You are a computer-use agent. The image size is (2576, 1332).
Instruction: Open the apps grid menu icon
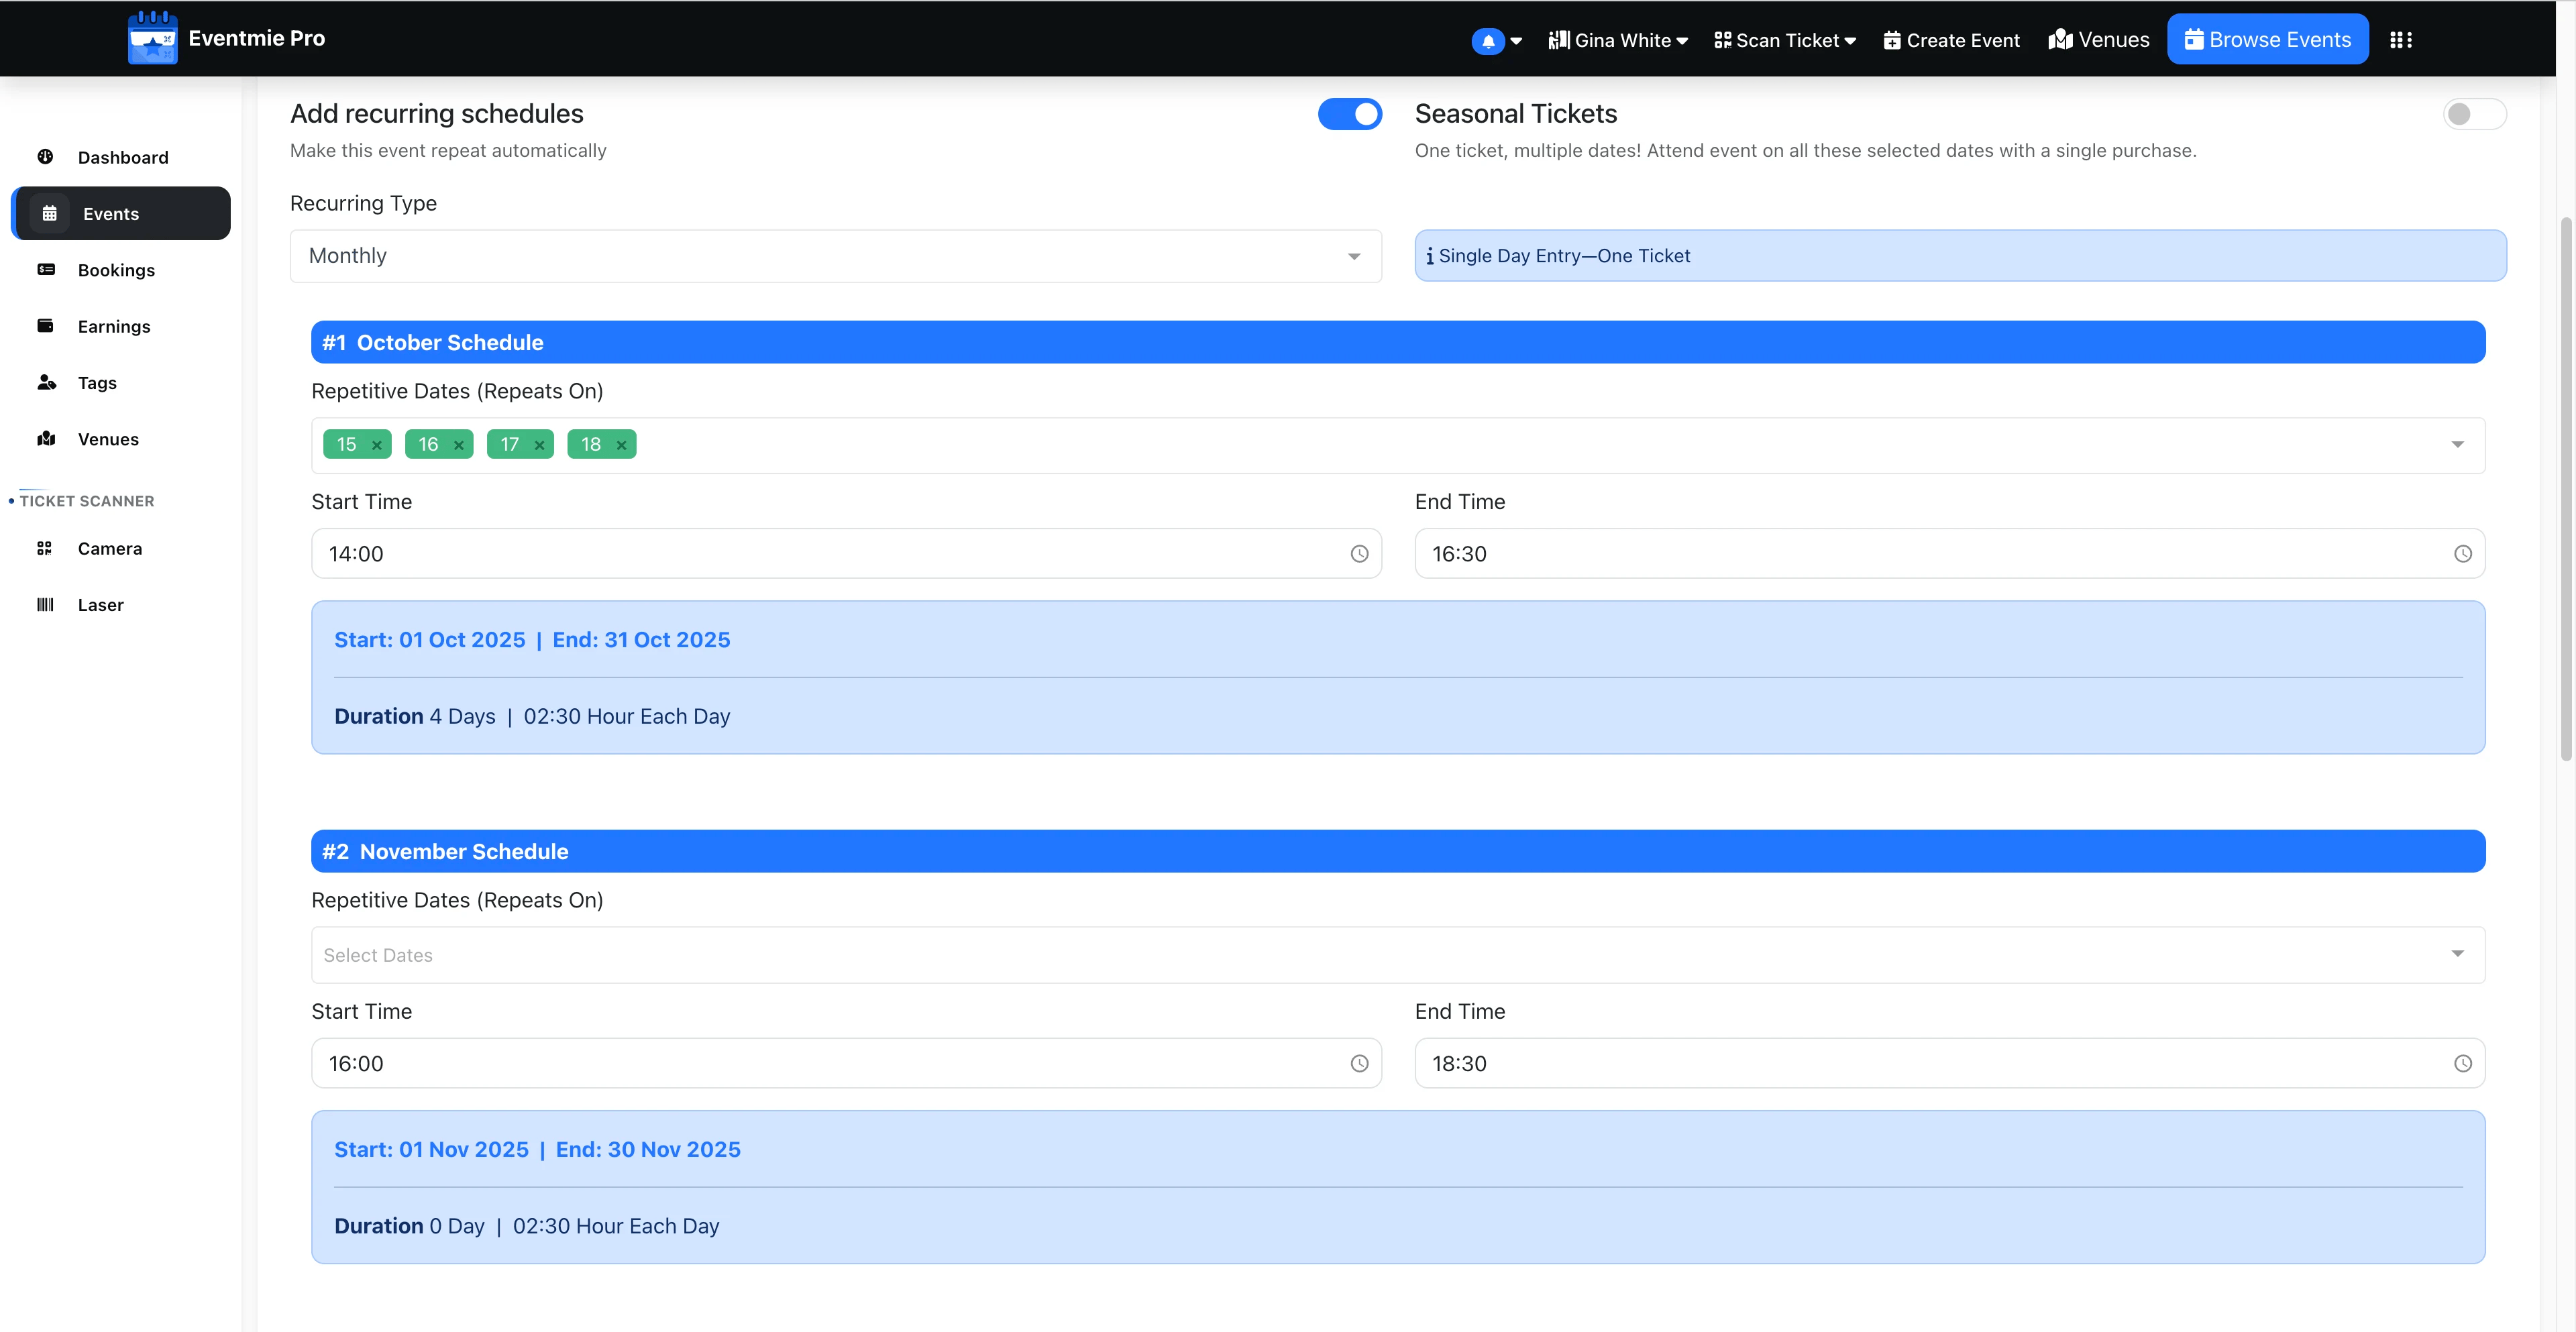[2400, 40]
